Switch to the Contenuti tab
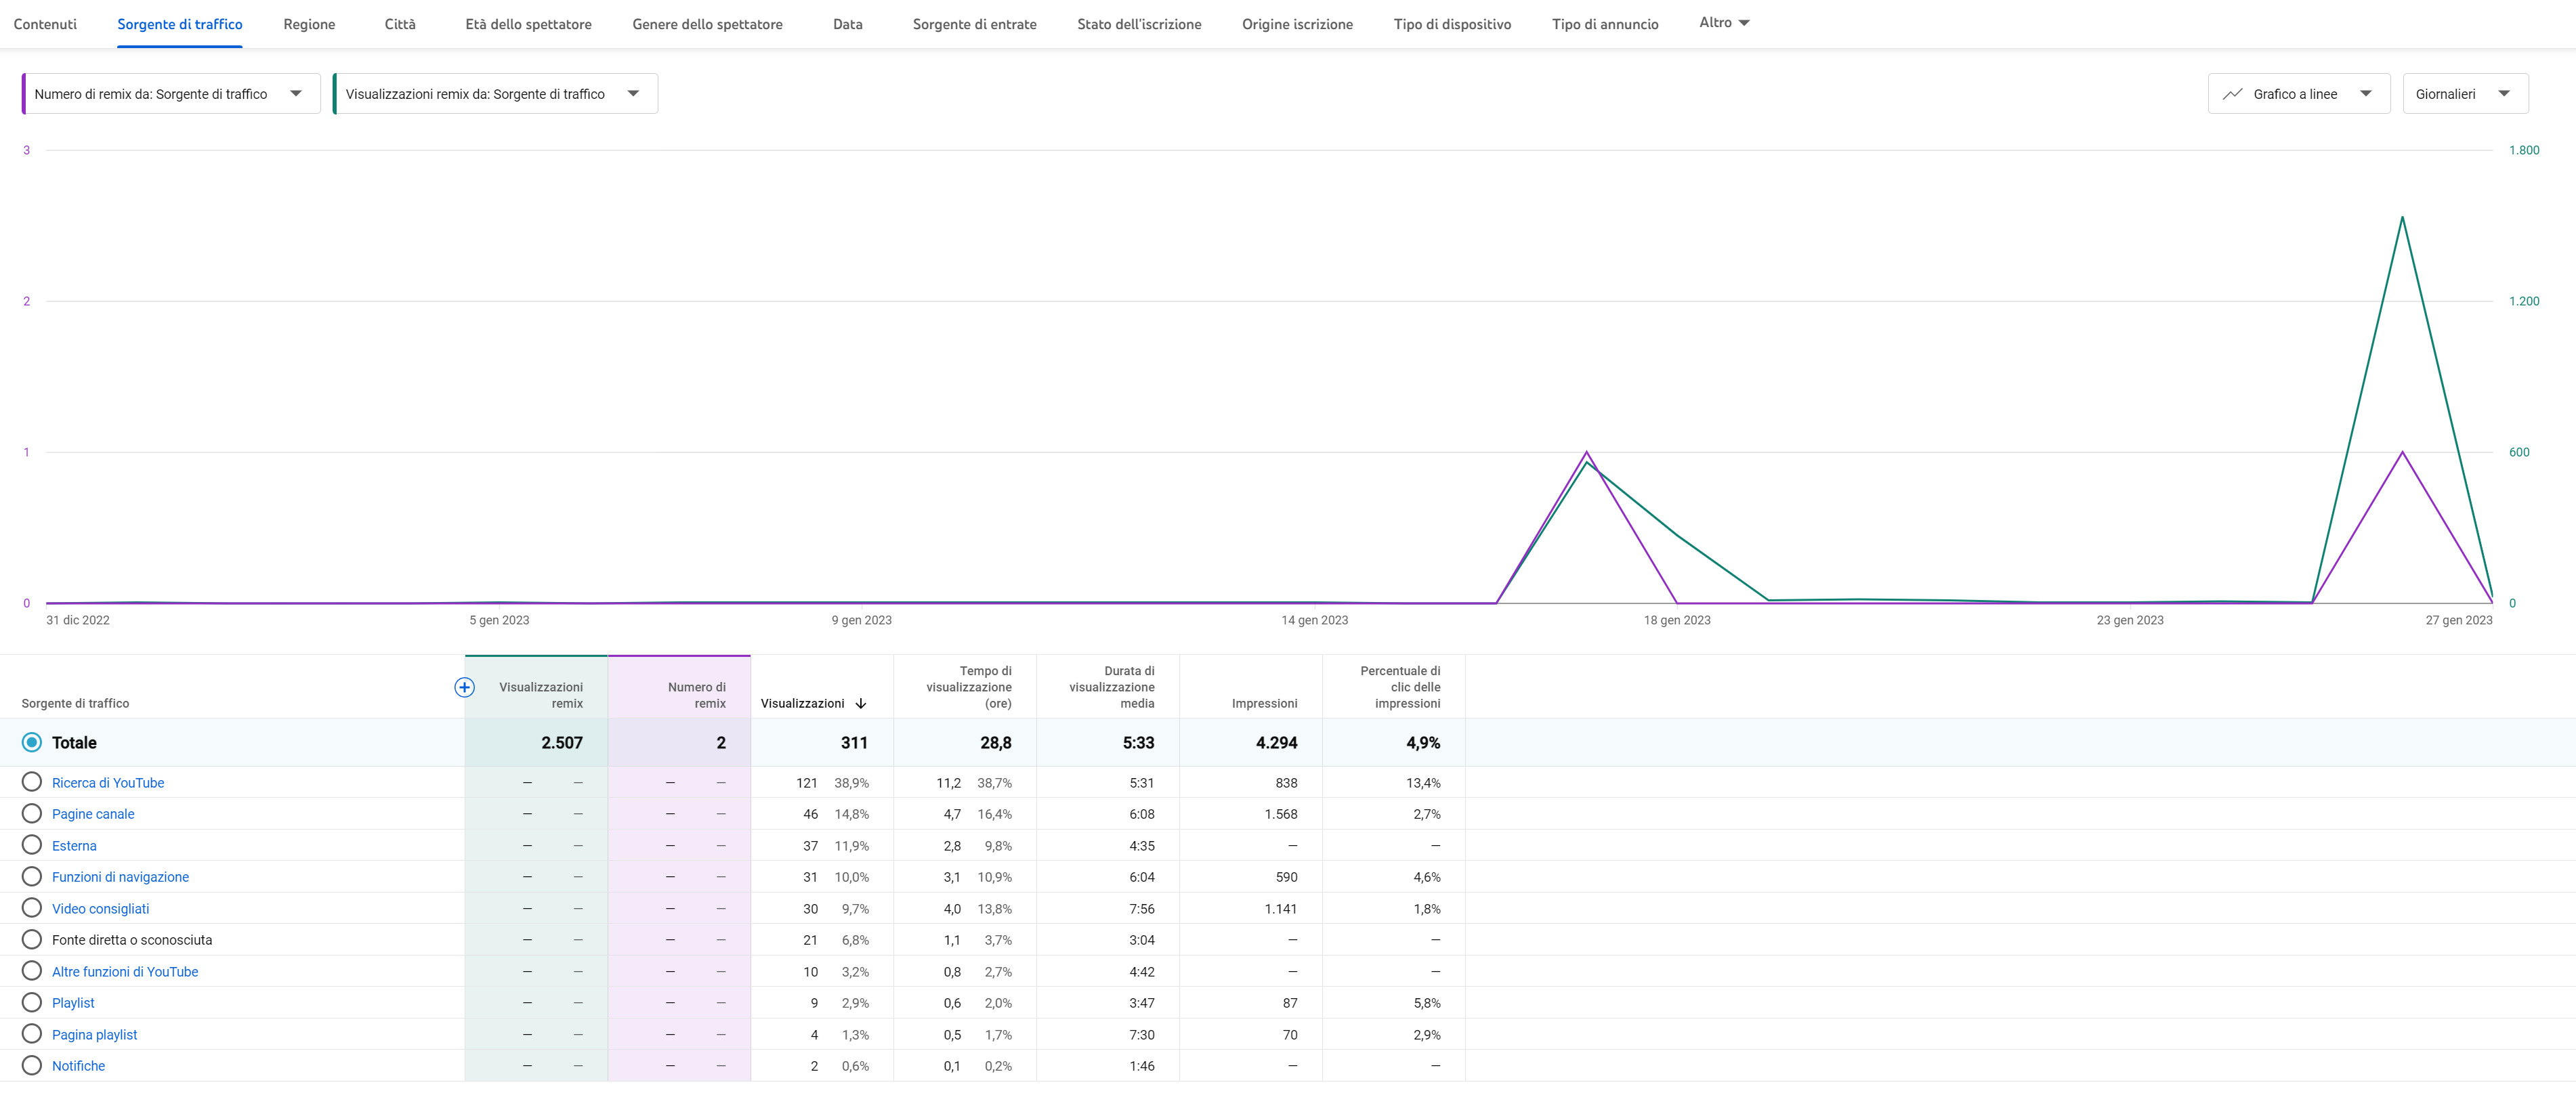This screenshot has width=2576, height=1114. tap(45, 24)
